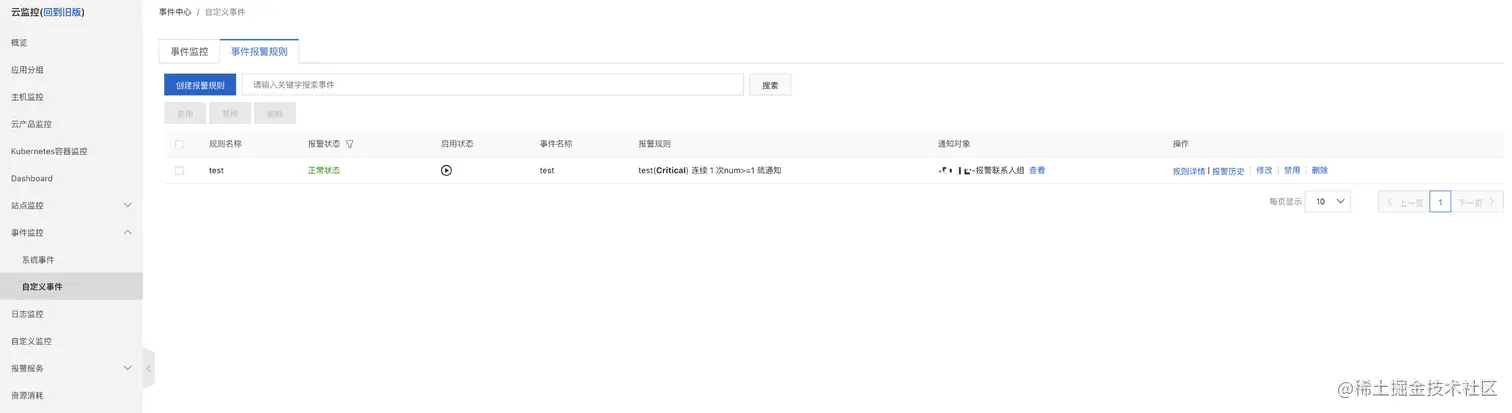Screen dimensions: 1512x413
Task: Open the page size dropdown showing 10
Action: click(1328, 201)
